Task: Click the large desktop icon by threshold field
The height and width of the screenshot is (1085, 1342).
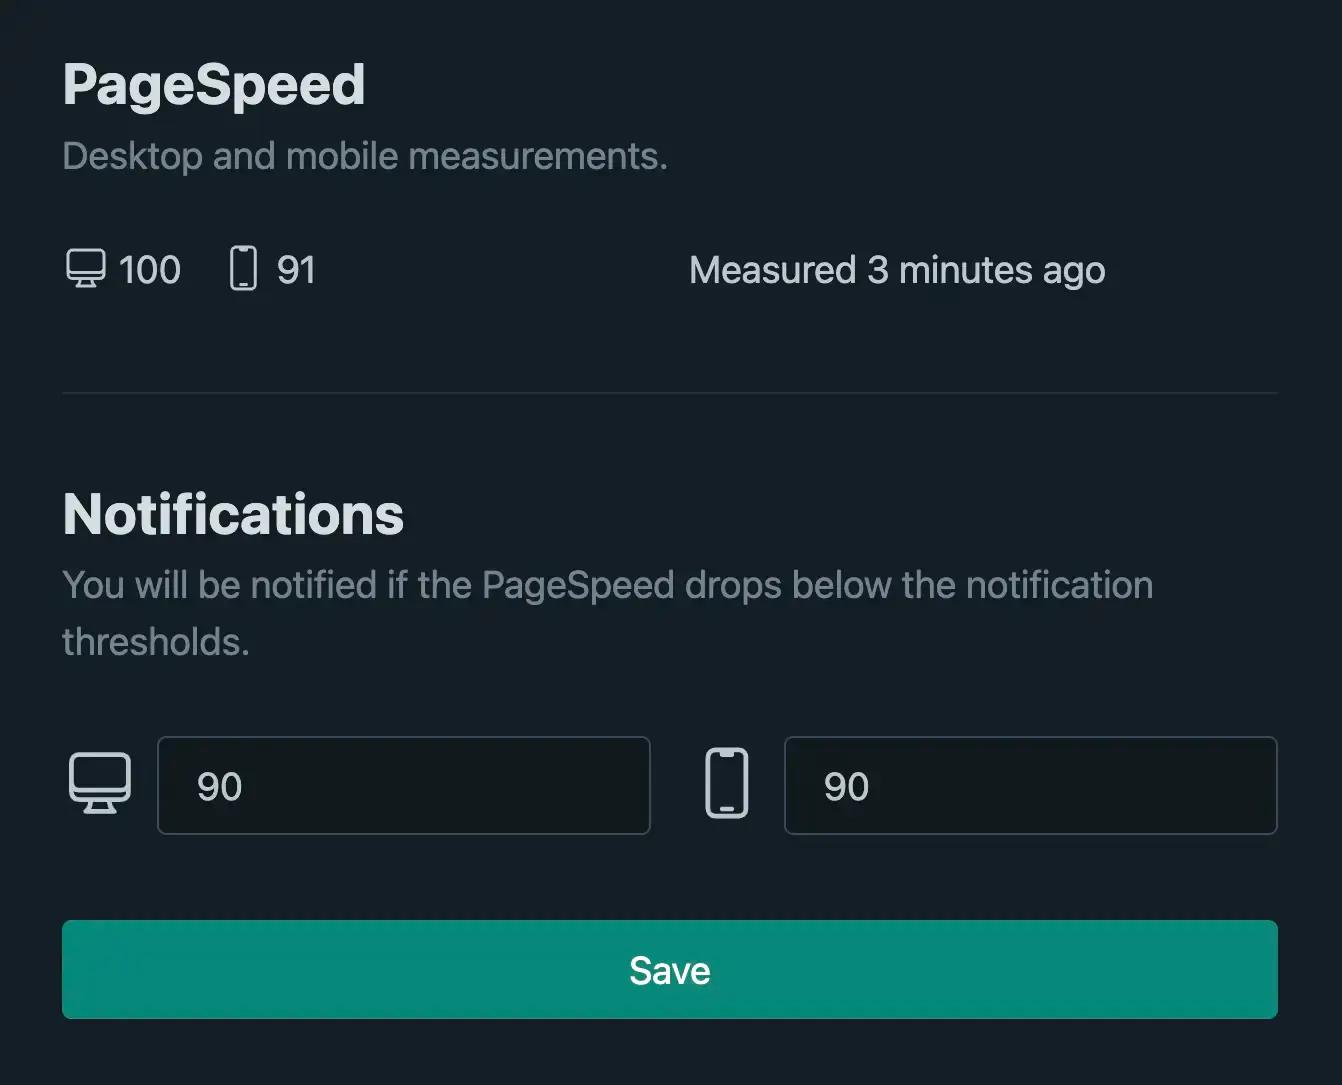Action: (100, 784)
